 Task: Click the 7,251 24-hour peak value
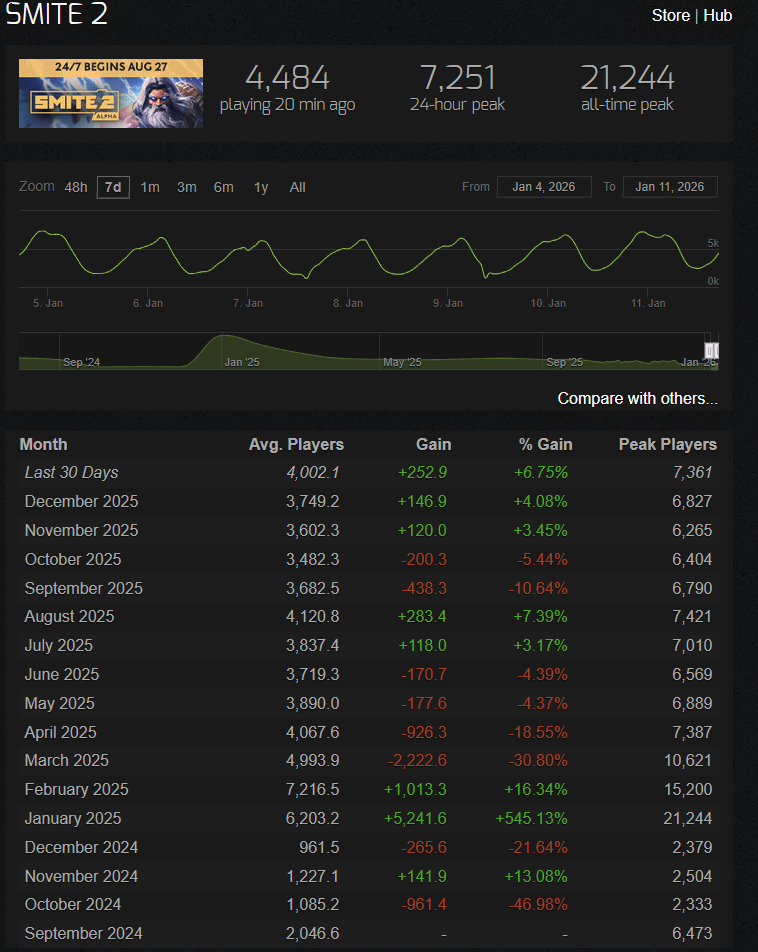457,78
